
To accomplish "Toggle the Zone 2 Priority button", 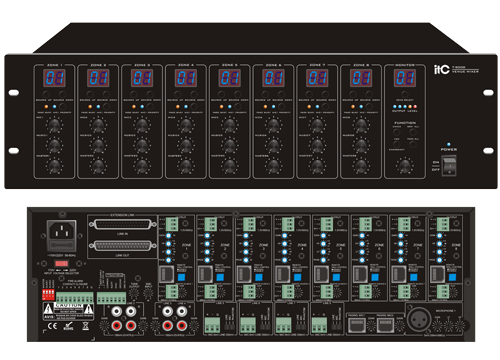I will click(x=107, y=107).
